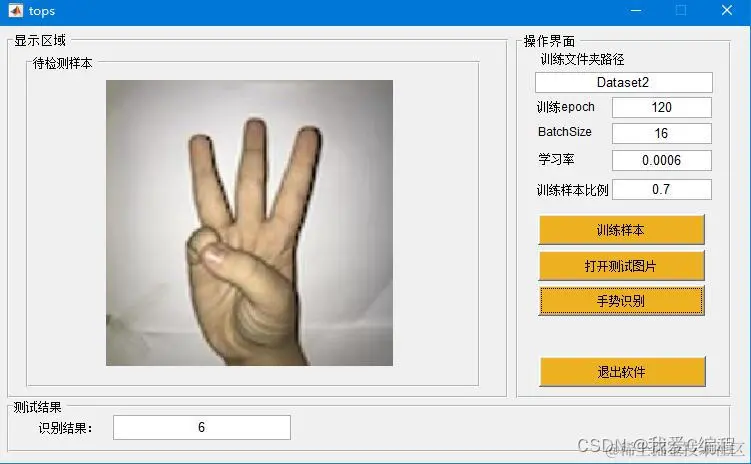
Task: Click the MATLAB icon in title bar
Action: pos(15,11)
